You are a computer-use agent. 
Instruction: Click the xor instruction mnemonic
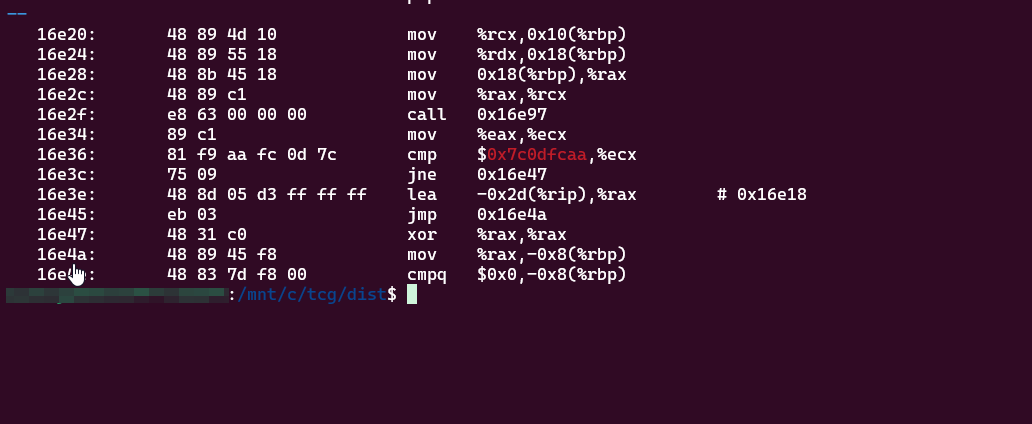point(422,235)
